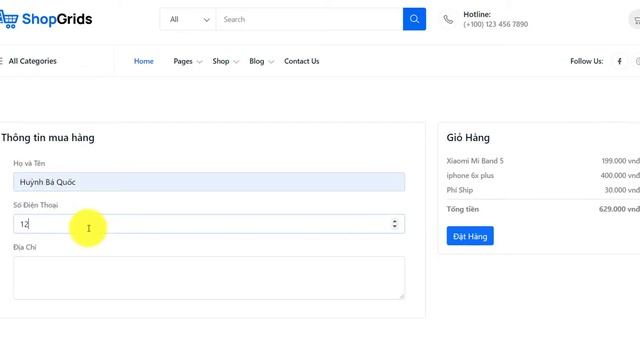Click the phone hotline icon
Viewport: 640px width, 360px height.
point(448,20)
